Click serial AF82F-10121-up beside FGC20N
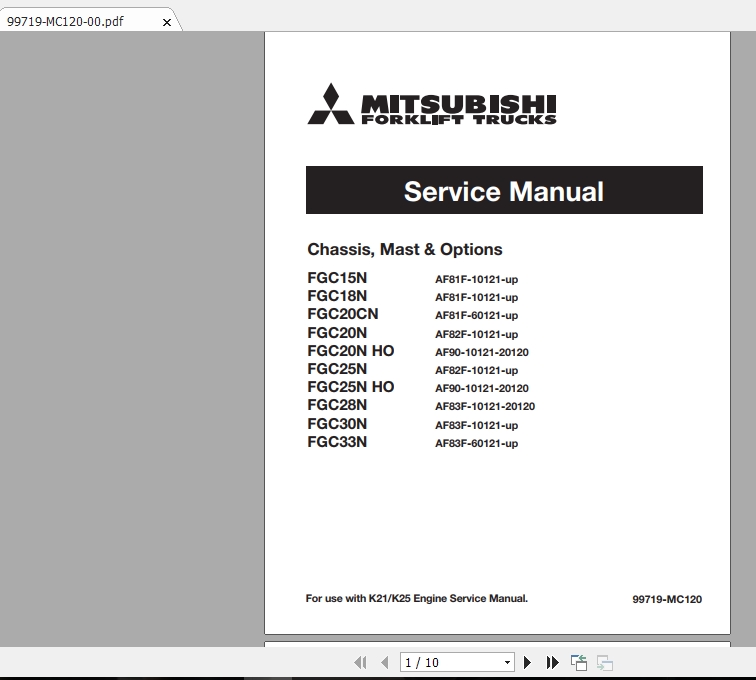The height and width of the screenshot is (680, 756). pos(476,334)
